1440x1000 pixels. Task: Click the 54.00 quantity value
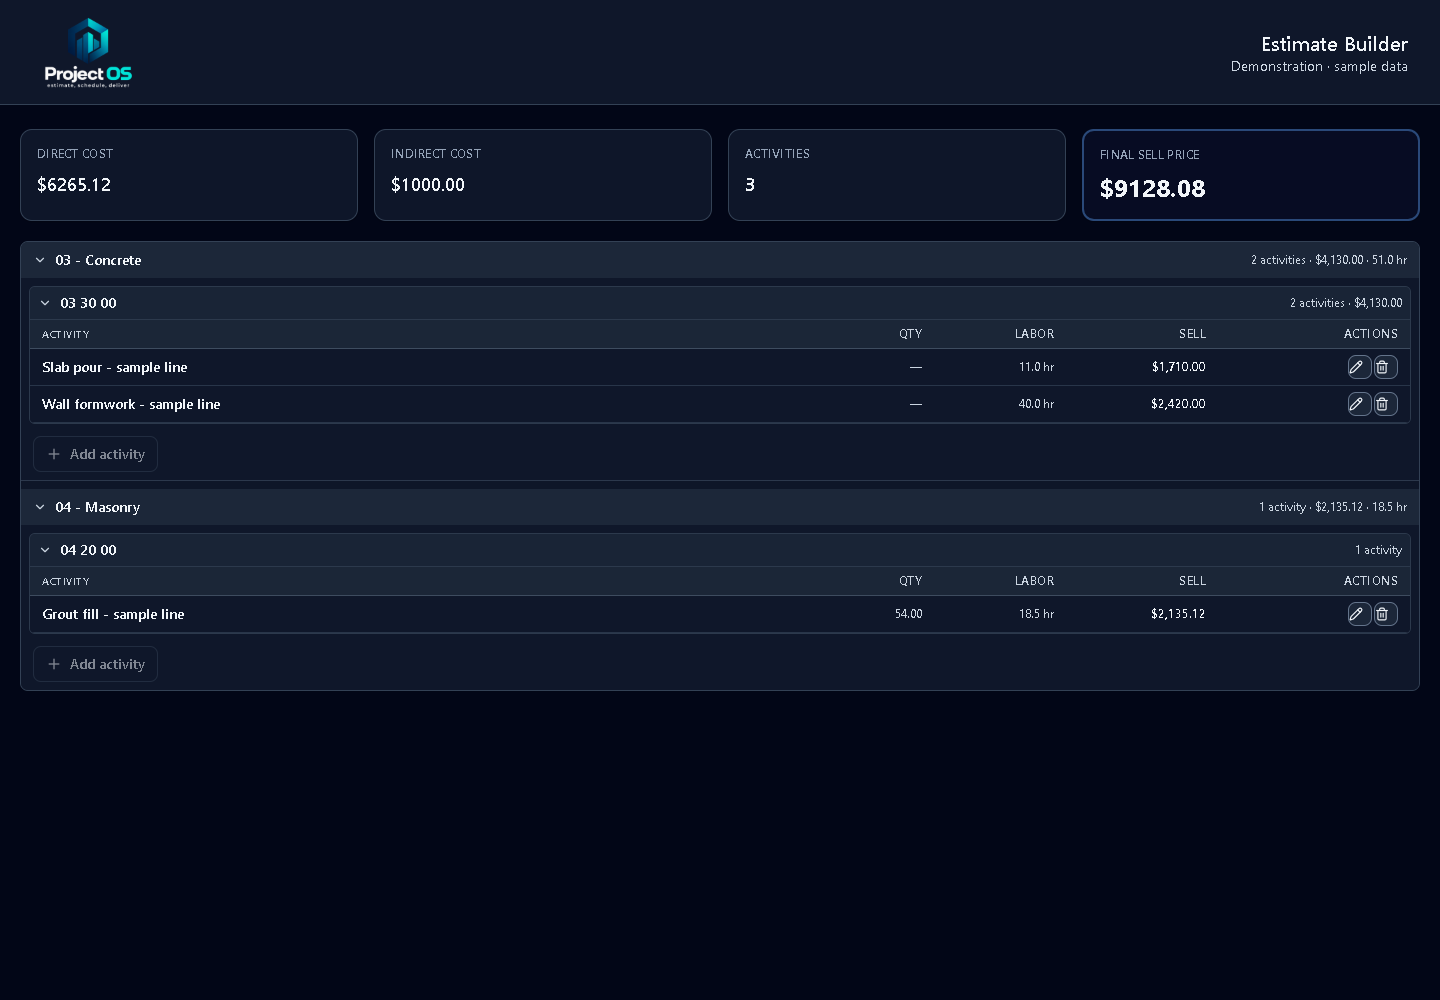(908, 614)
